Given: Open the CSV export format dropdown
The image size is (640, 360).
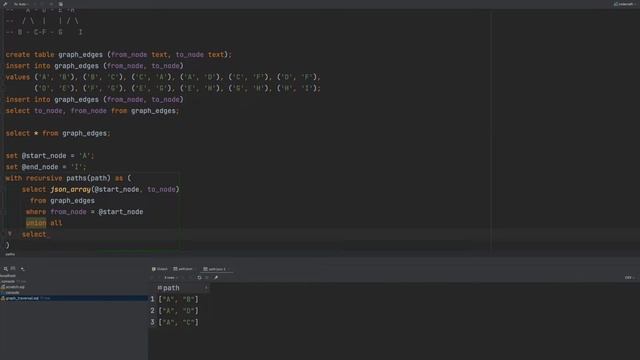Looking at the screenshot, I should click(x=630, y=278).
